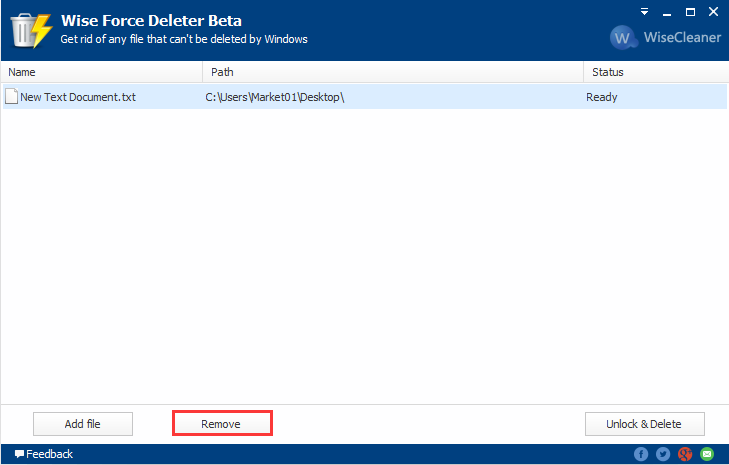
Task: Click the trash can lightning app logo
Action: tap(31, 30)
